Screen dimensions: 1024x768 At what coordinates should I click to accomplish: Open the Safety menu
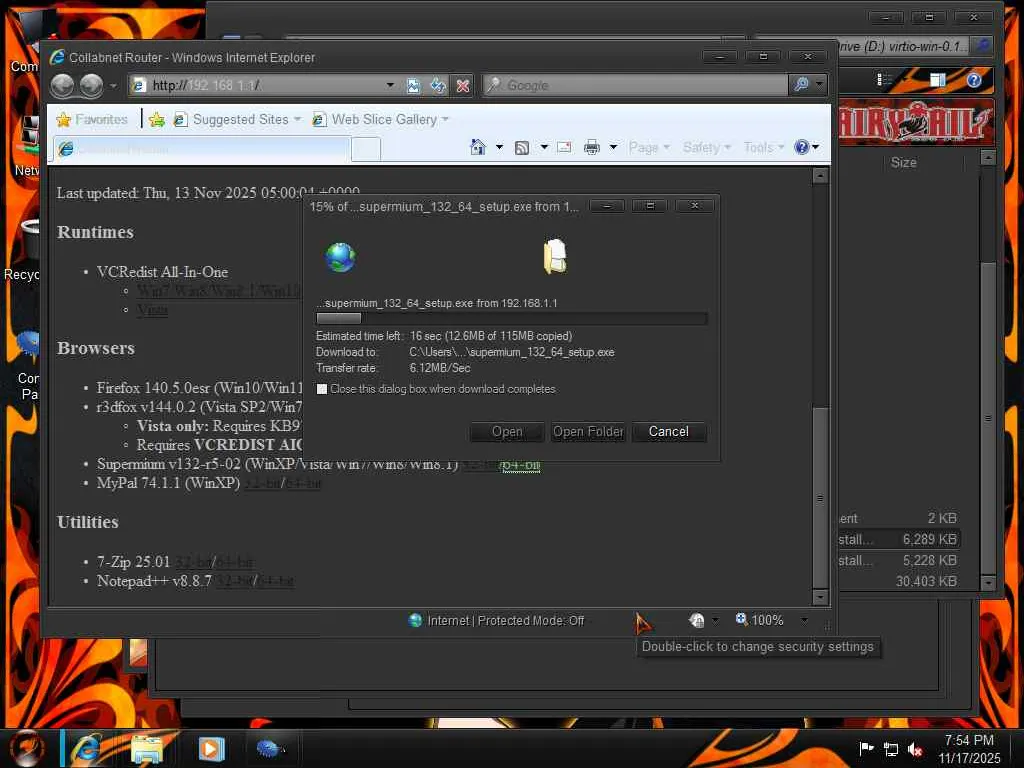707,148
